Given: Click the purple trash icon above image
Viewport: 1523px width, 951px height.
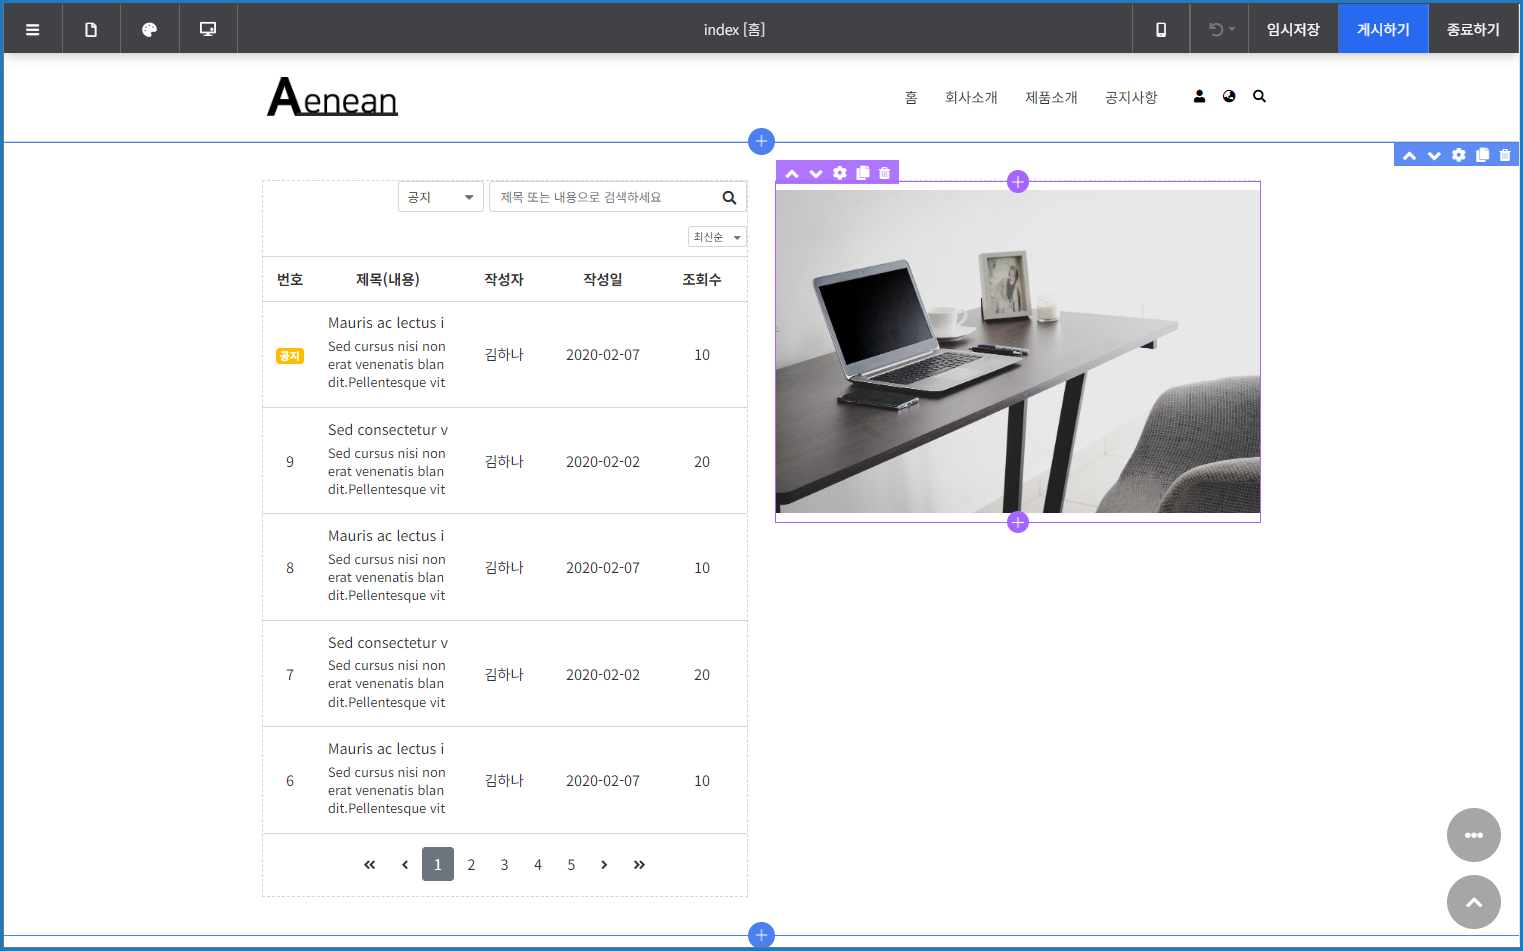Looking at the screenshot, I should [x=884, y=173].
